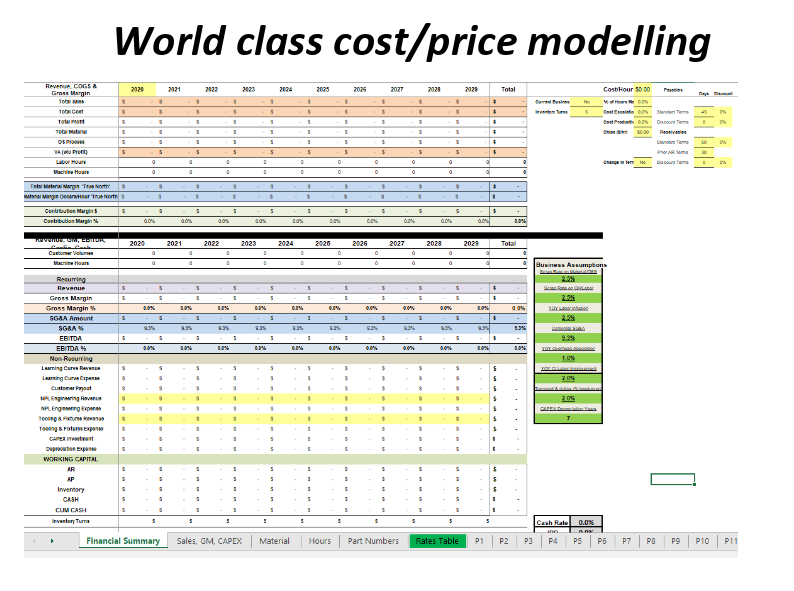The height and width of the screenshot is (591, 794).
Task: Select the Change in Terms 'No' cell
Action: (642, 162)
